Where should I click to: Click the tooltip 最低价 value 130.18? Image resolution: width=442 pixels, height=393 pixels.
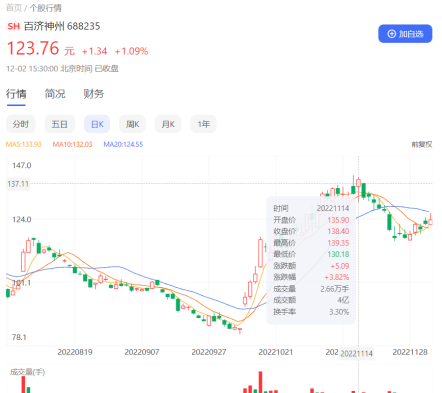click(x=338, y=254)
